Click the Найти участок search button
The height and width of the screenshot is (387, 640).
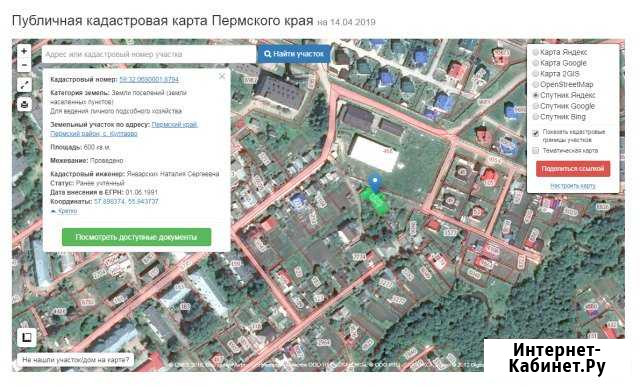coord(294,53)
